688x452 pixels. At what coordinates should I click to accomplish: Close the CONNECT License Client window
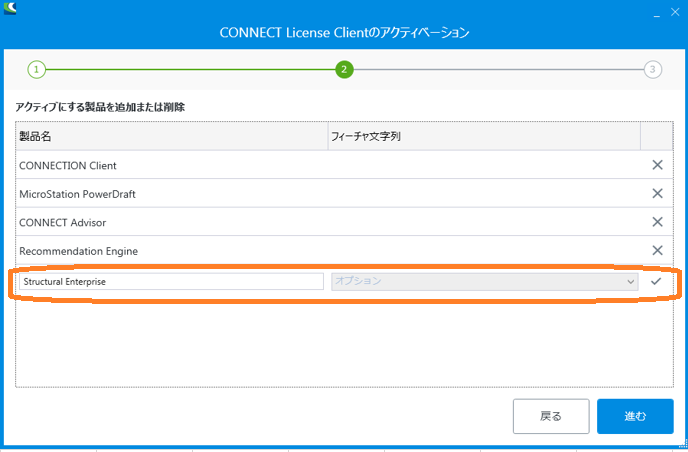[x=675, y=12]
